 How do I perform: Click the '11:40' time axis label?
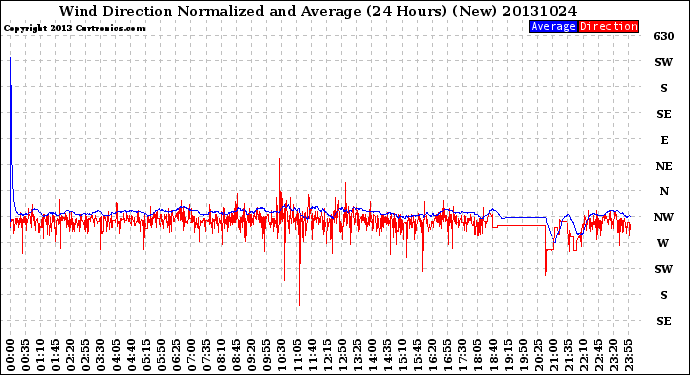(312, 355)
